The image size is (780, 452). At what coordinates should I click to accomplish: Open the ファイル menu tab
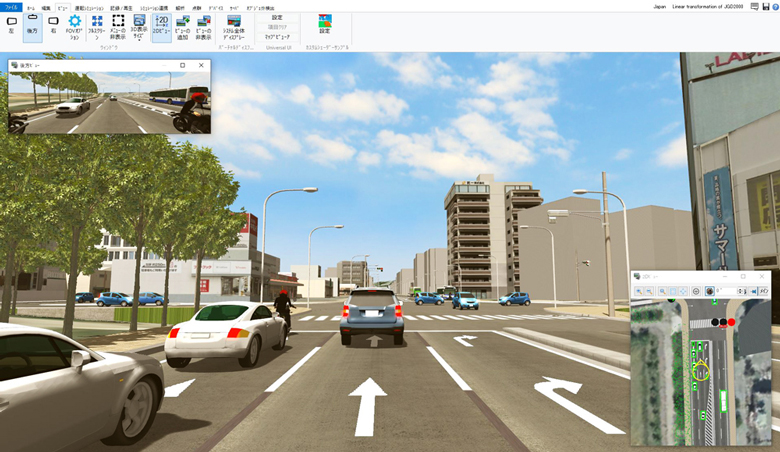click(11, 7)
